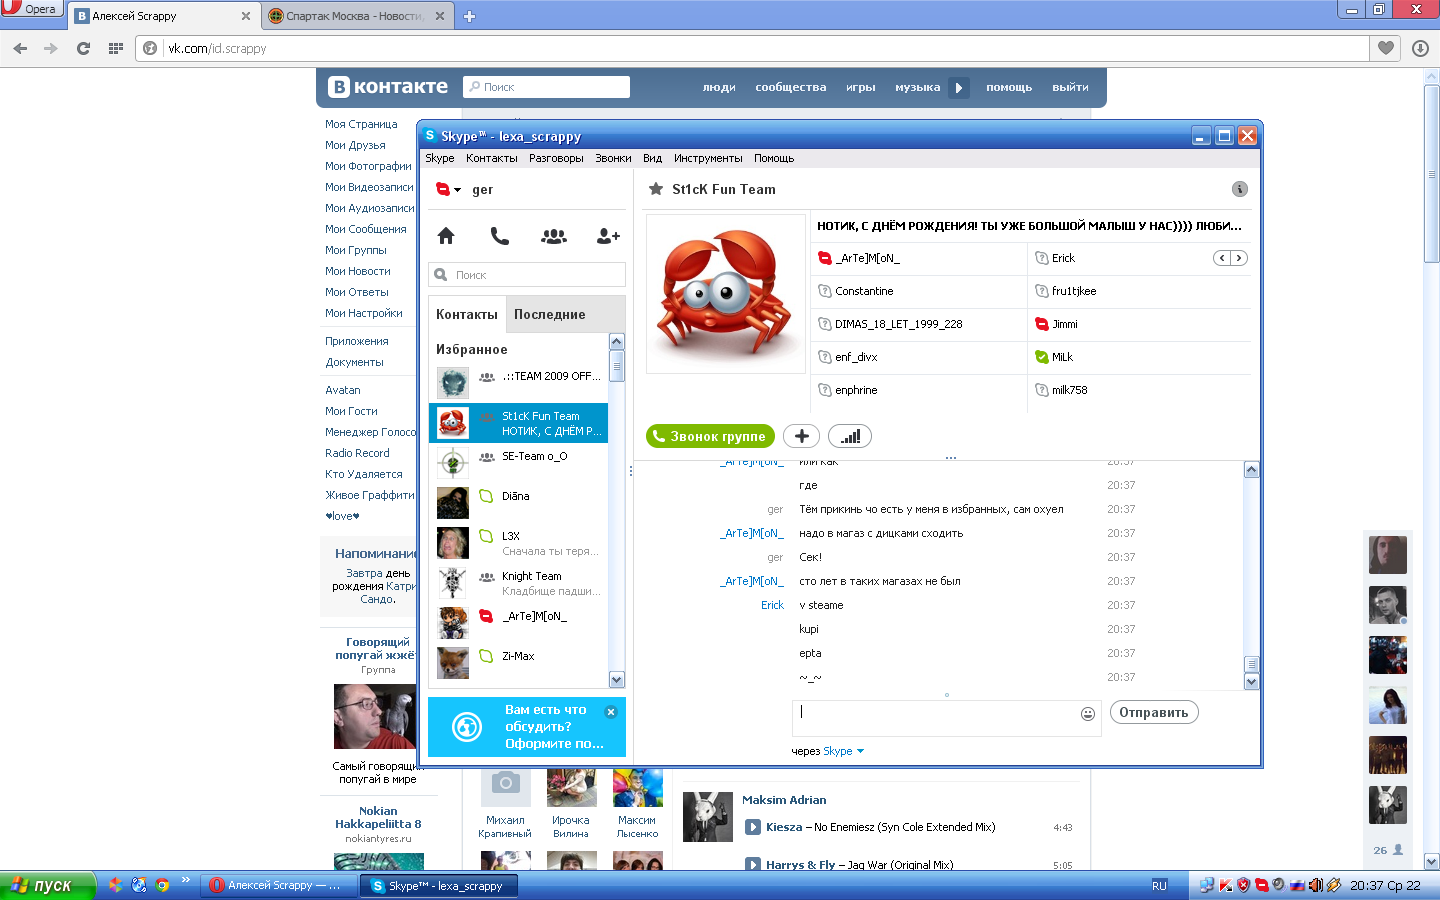The width and height of the screenshot is (1440, 900).
Task: Click the crab group avatar picture
Action: pos(726,294)
